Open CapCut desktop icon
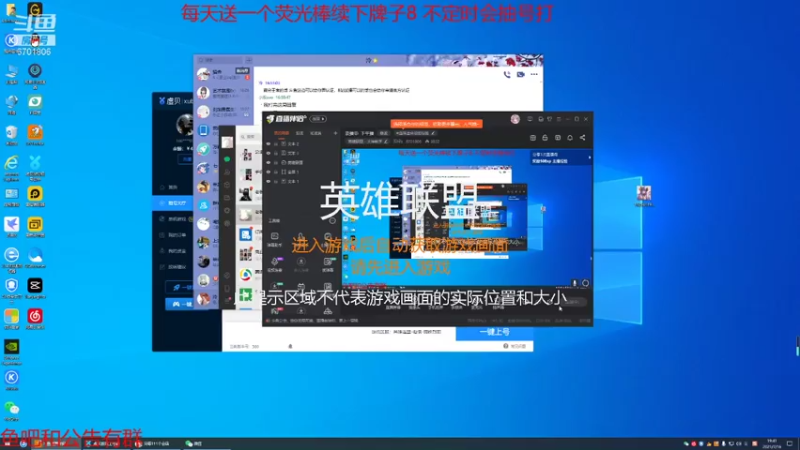The height and width of the screenshot is (450, 800). [35, 288]
